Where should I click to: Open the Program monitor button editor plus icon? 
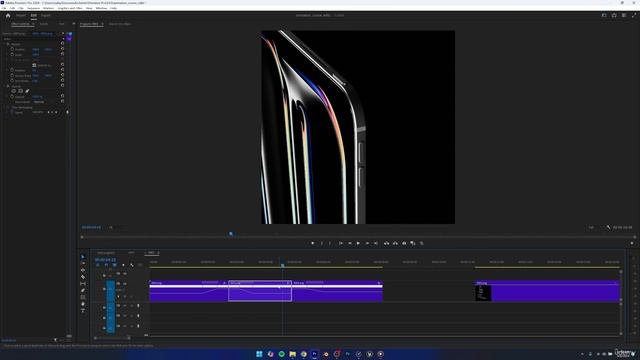tap(632, 243)
